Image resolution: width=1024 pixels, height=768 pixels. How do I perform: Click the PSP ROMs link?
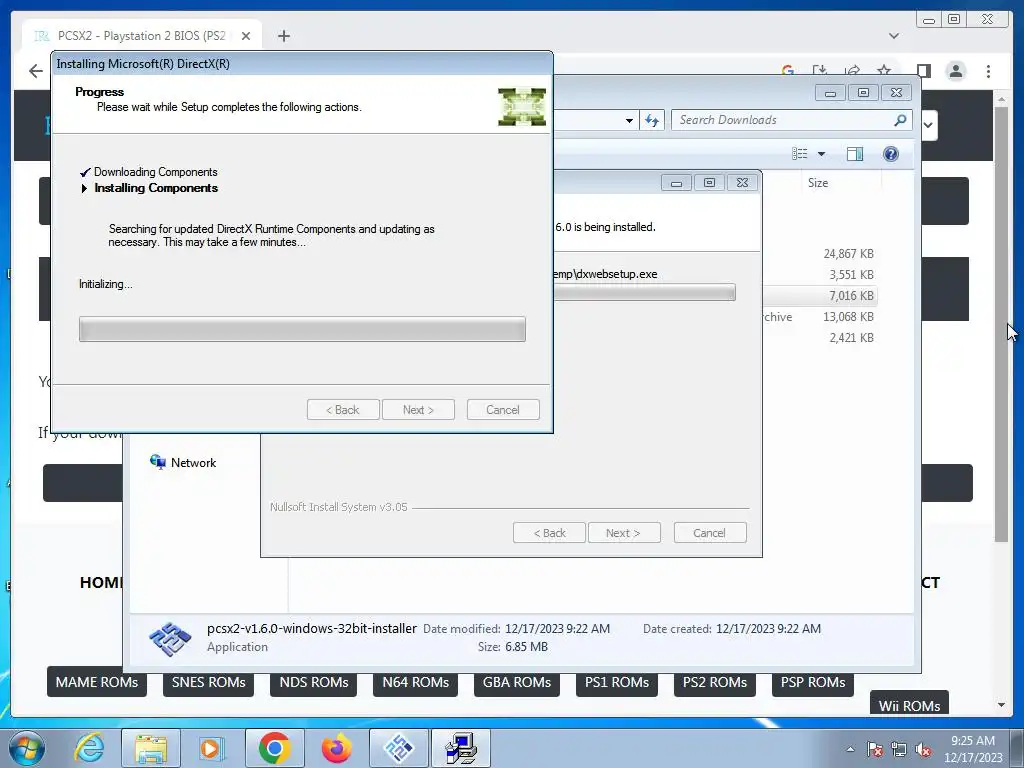812,682
